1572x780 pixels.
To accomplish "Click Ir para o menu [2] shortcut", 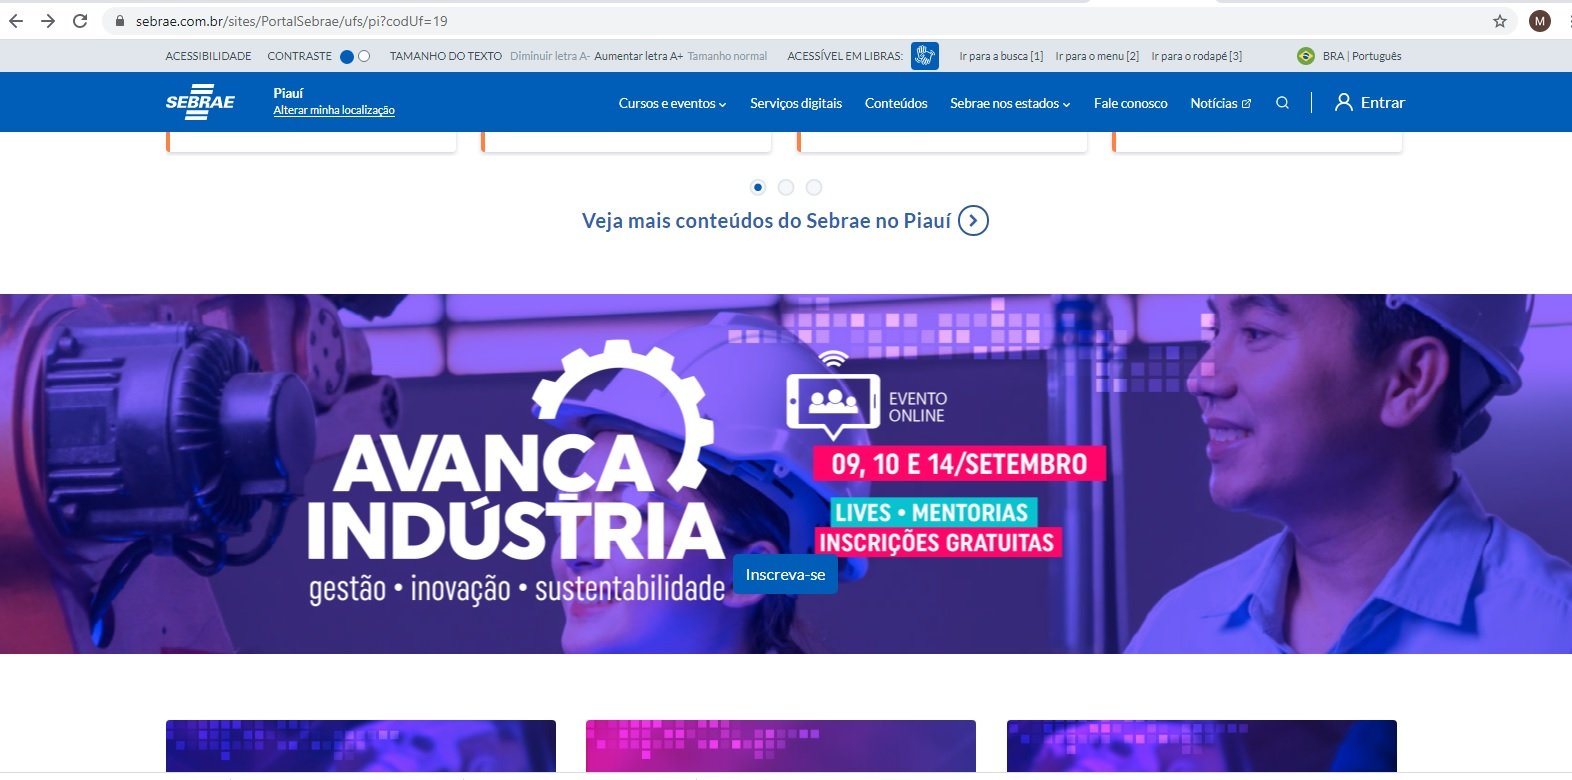I will coord(1097,56).
